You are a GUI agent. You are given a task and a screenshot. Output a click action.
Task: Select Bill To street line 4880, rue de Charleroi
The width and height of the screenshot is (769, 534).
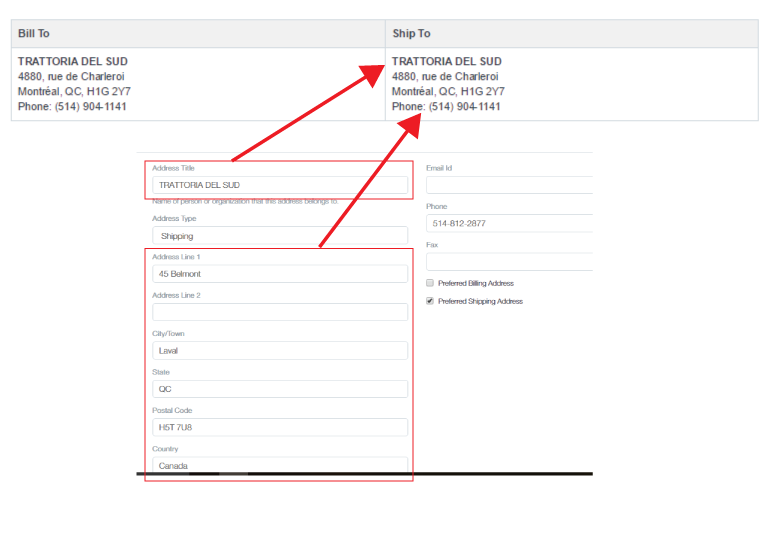(x=71, y=76)
